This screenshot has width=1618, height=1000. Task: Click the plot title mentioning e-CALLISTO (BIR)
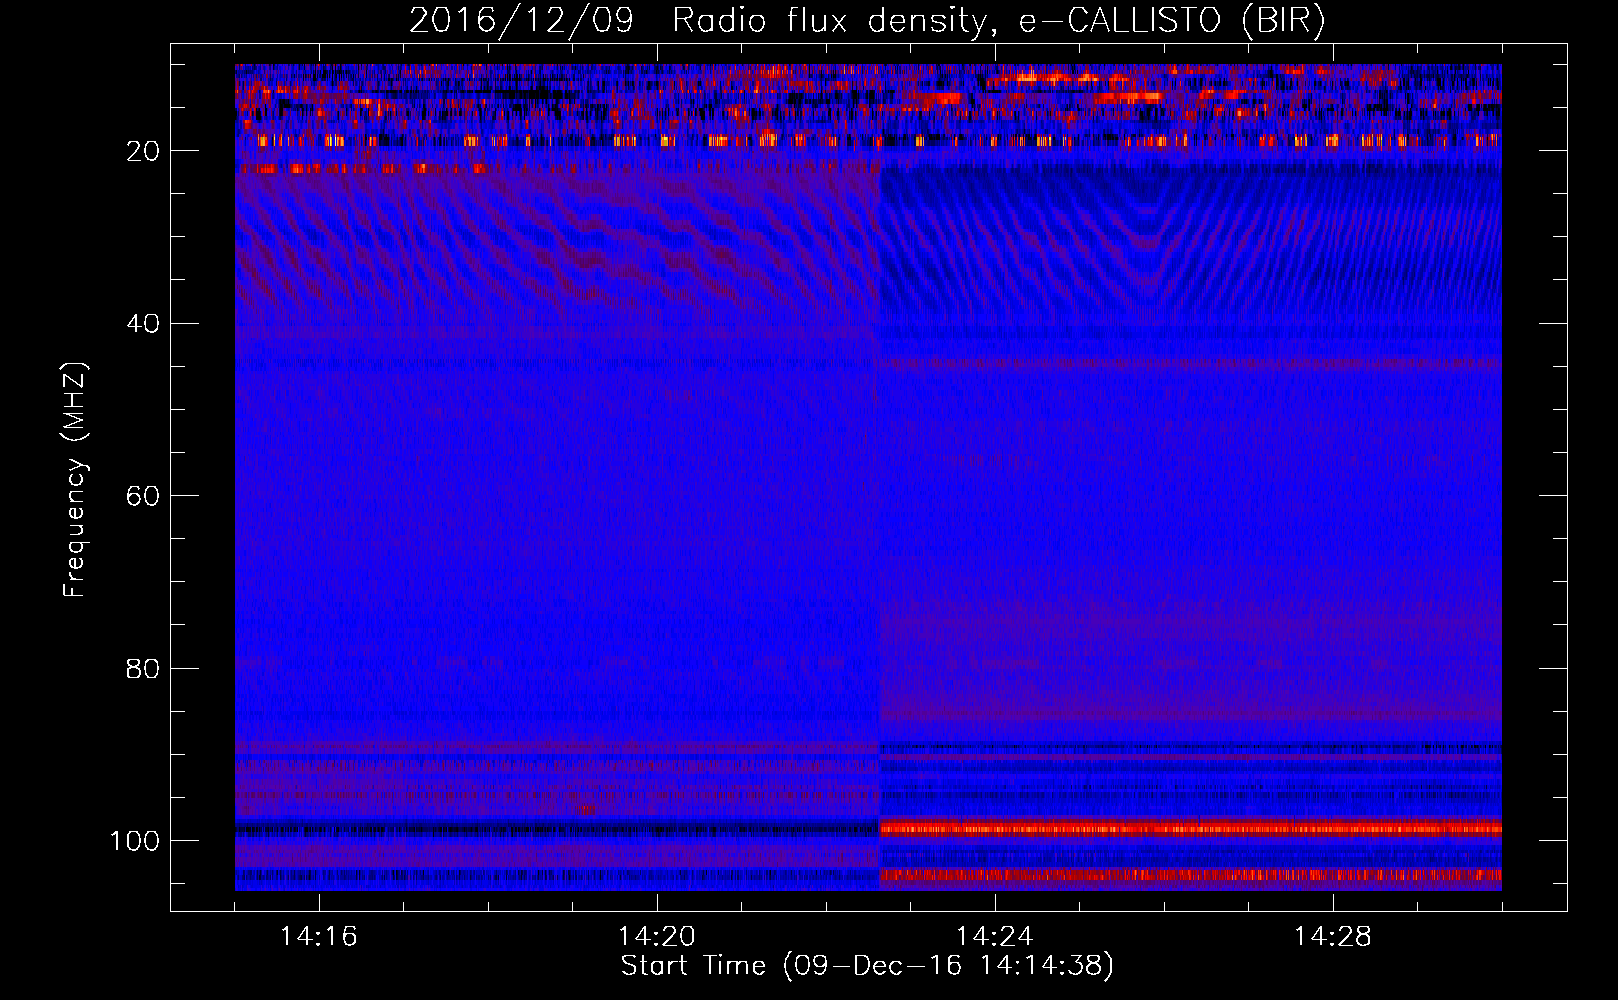click(868, 21)
